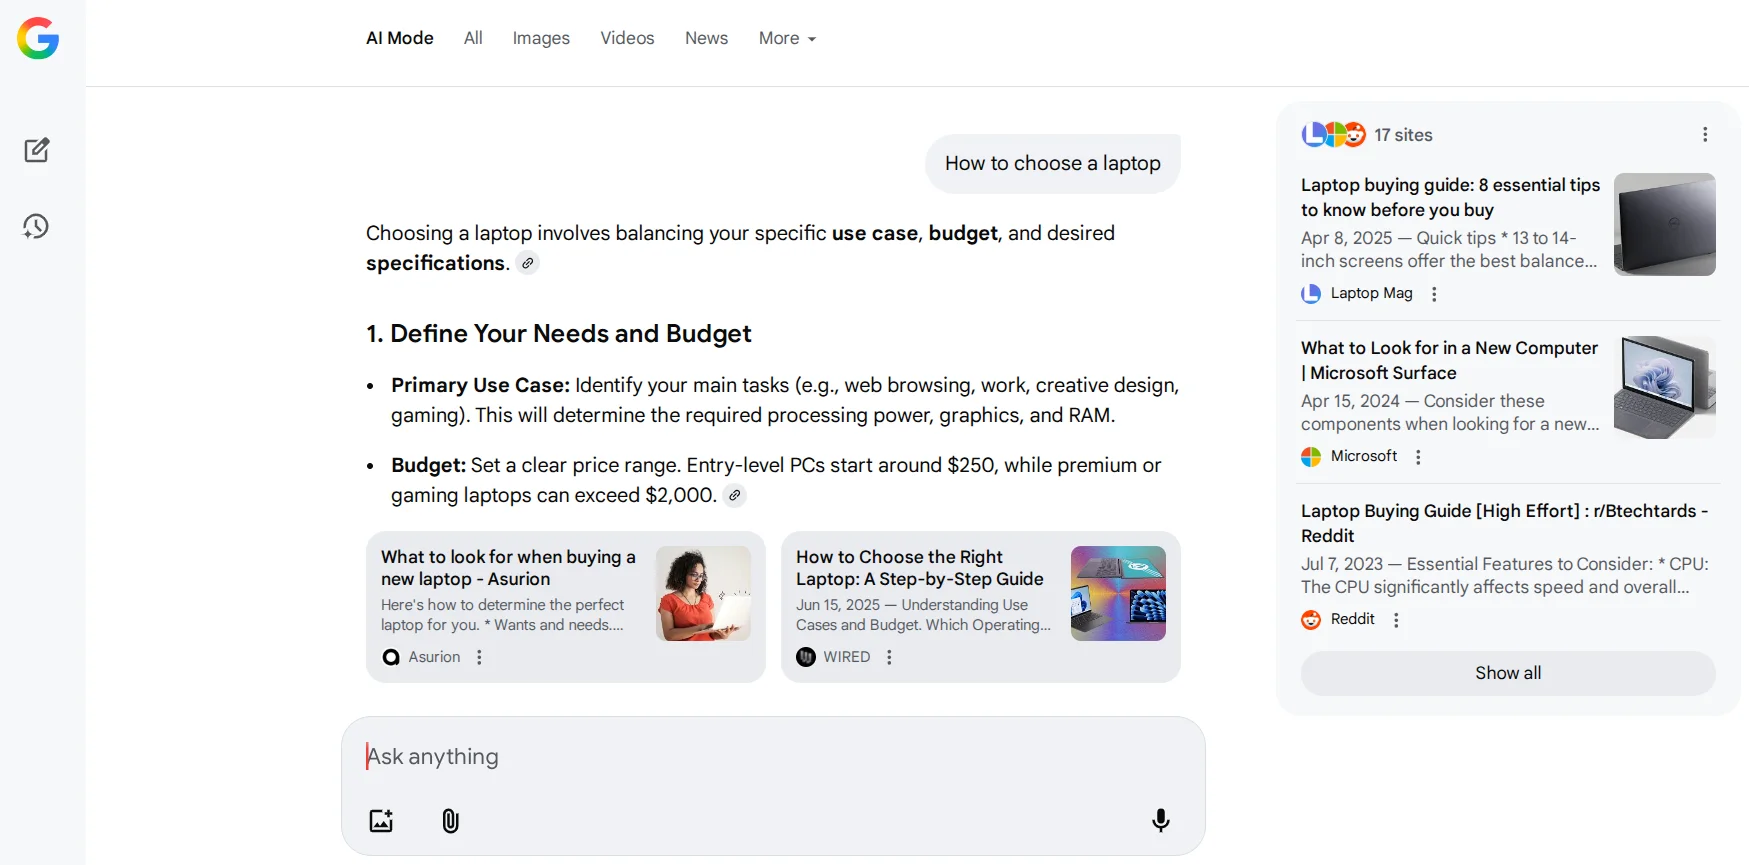The width and height of the screenshot is (1749, 865).
Task: Click link icon after 'exceed $2,000.'
Action: pos(735,495)
